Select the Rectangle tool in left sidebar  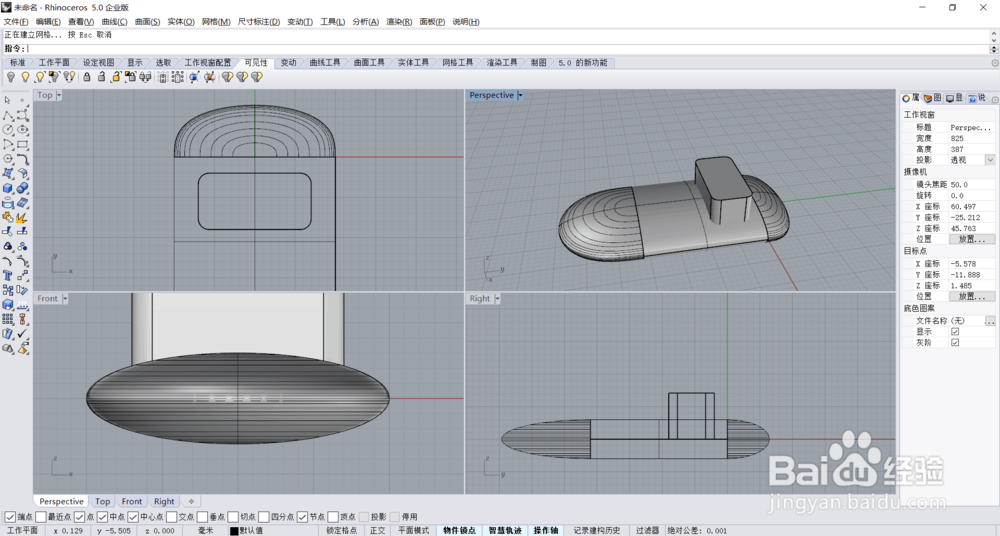(x=22, y=144)
